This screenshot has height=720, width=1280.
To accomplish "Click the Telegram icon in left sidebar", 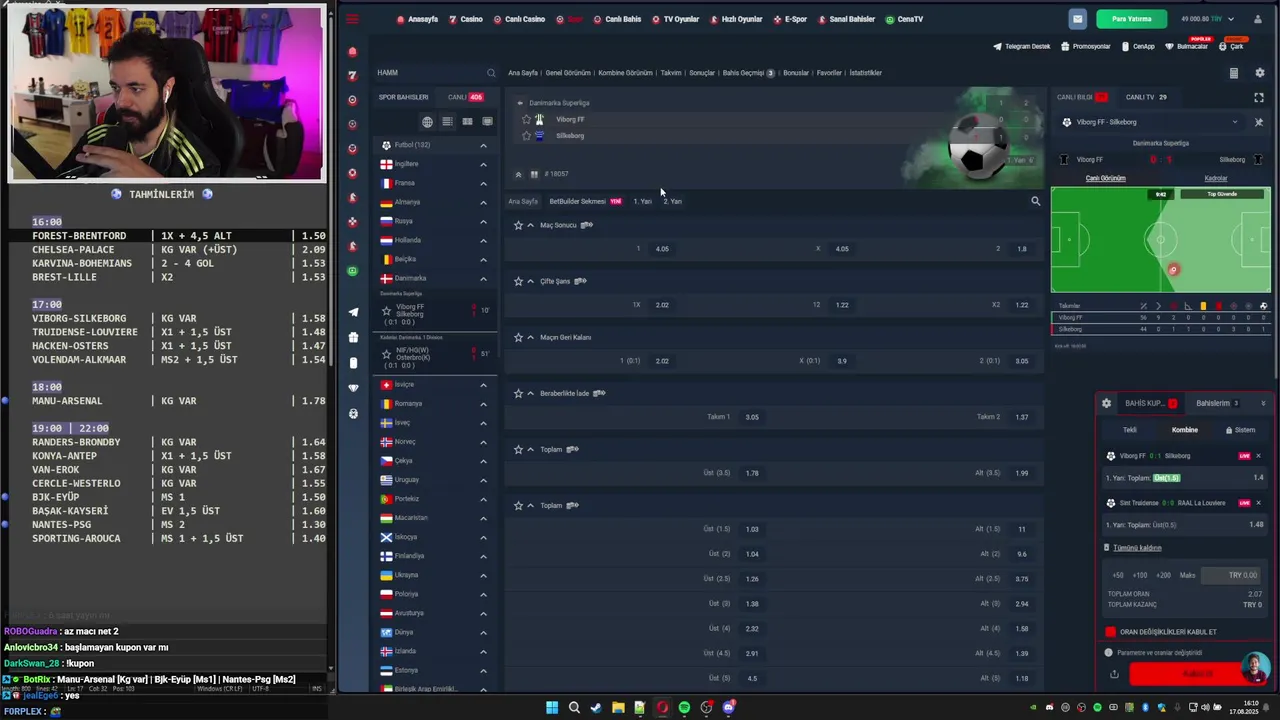I will click(352, 312).
